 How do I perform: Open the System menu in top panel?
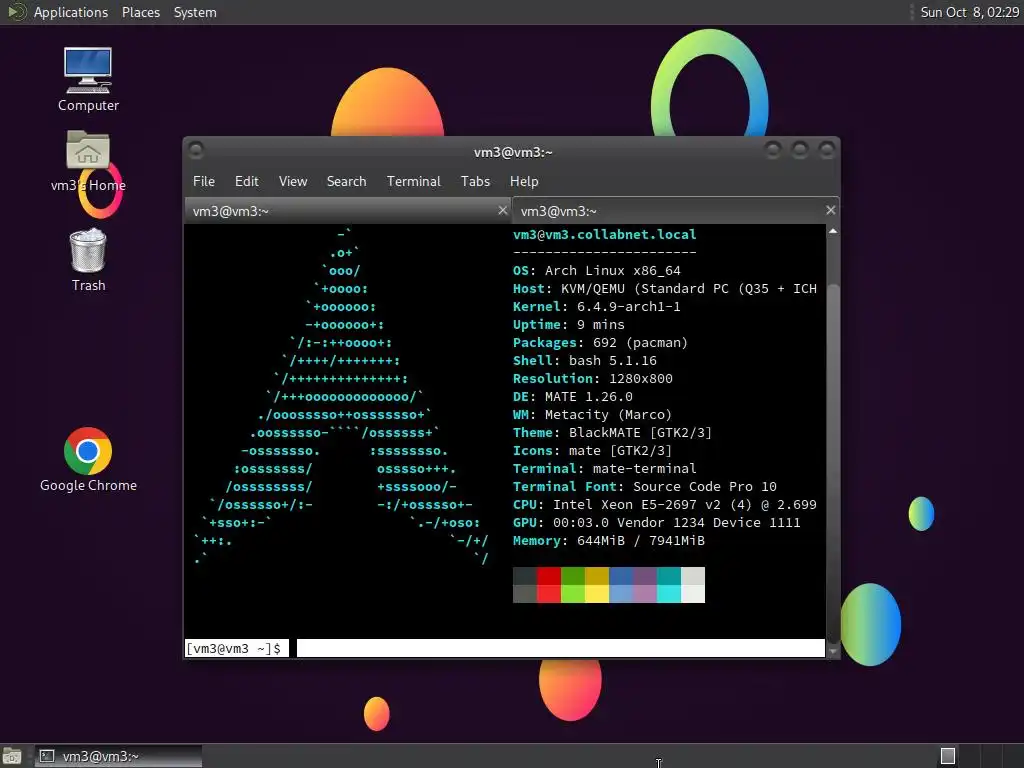tap(195, 12)
